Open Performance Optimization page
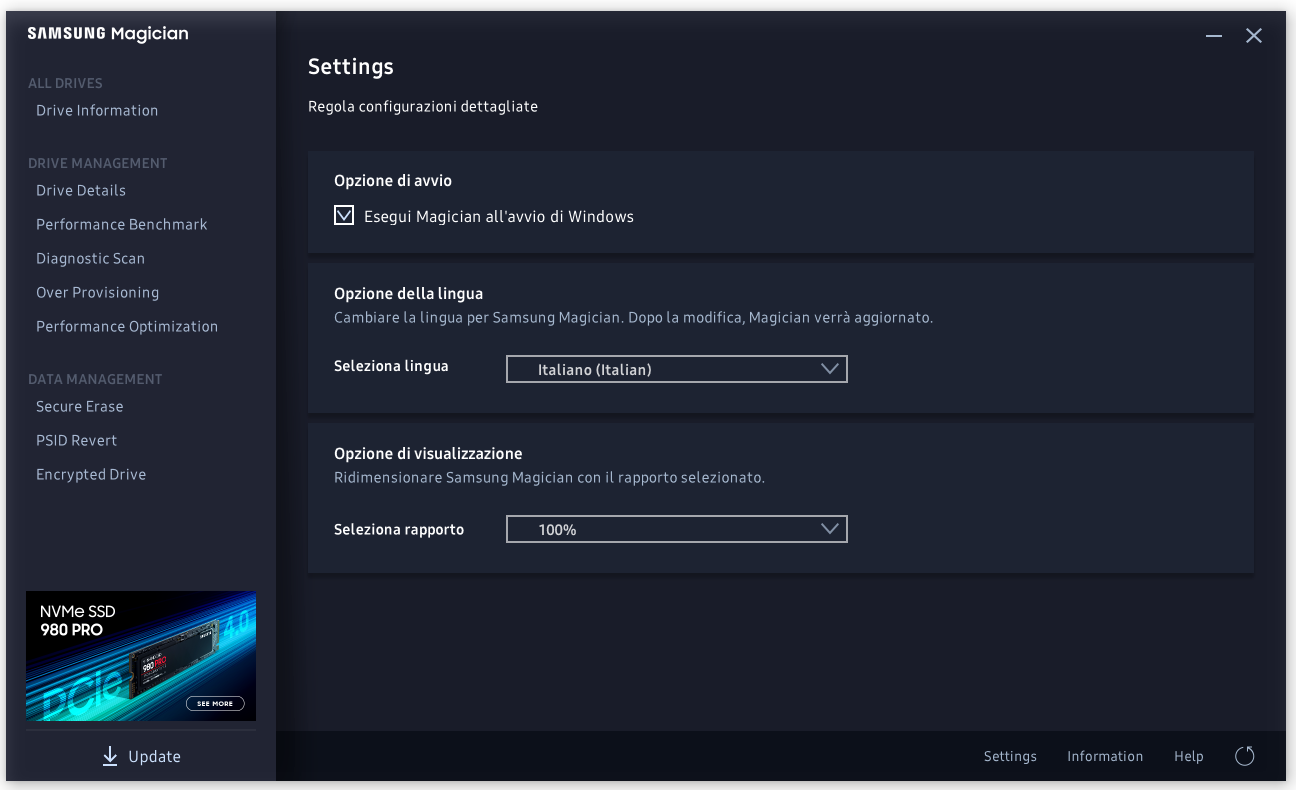 [127, 326]
